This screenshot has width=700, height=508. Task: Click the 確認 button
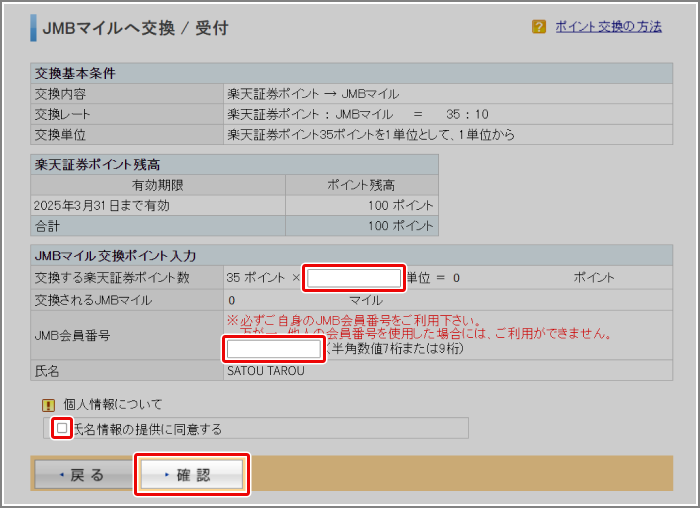[192, 475]
